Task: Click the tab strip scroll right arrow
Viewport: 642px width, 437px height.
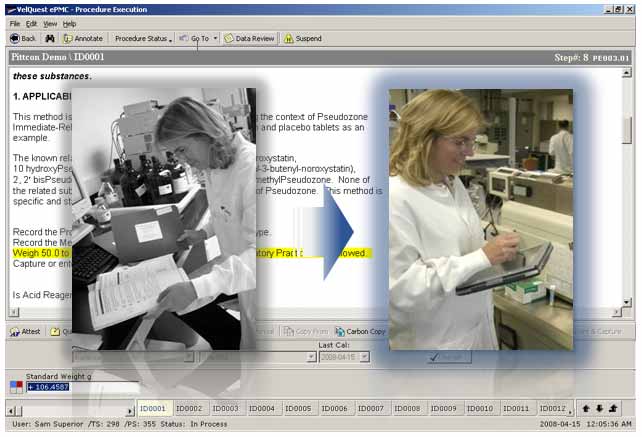Action: tap(130, 410)
